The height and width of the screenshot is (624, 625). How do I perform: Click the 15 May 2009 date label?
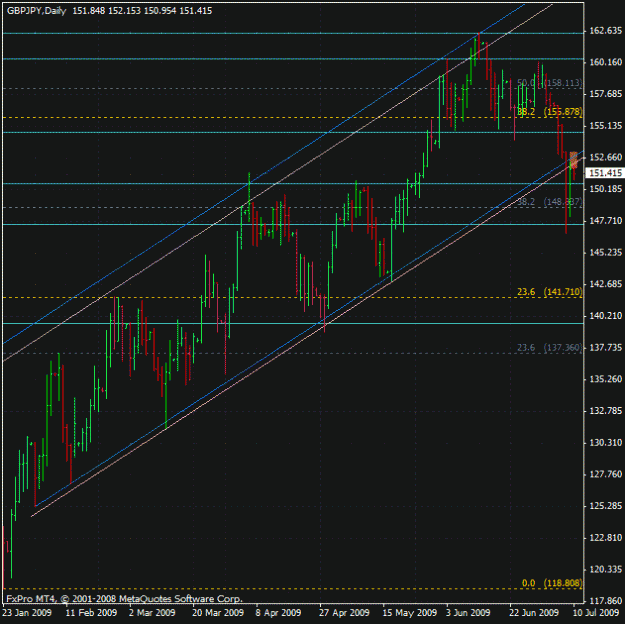(x=409, y=612)
